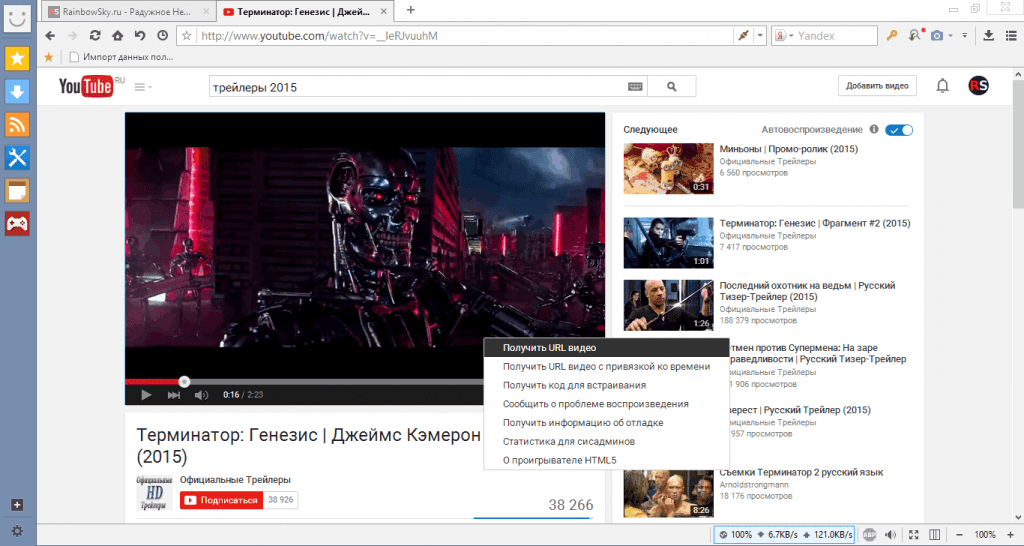
Task: Click the video progress bar scrubber
Action: pyautogui.click(x=184, y=381)
